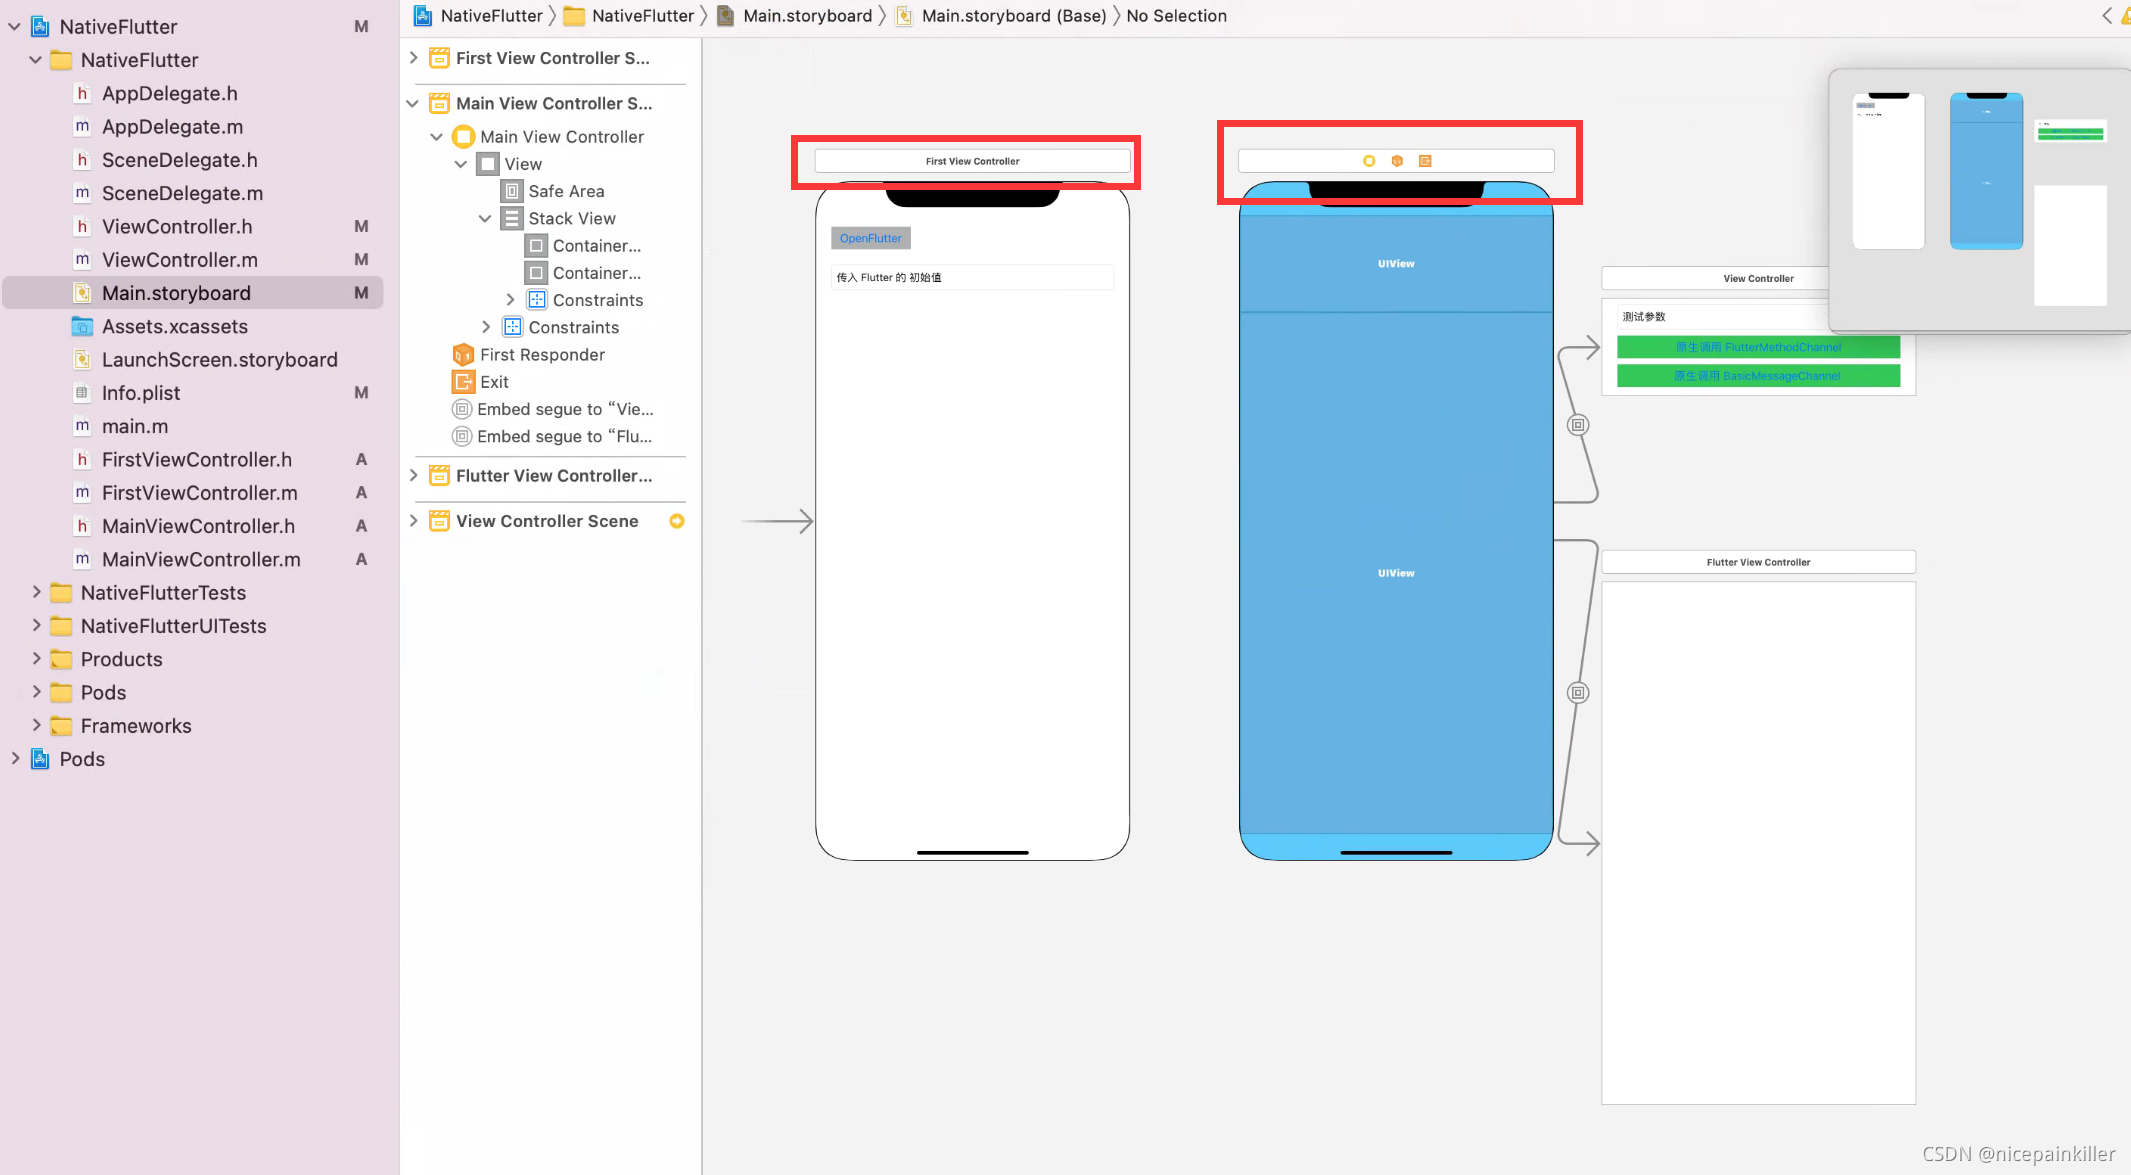Click the orange exit segue icon in canvas title bar
Screen dimensions: 2131x1175
click(x=1427, y=160)
